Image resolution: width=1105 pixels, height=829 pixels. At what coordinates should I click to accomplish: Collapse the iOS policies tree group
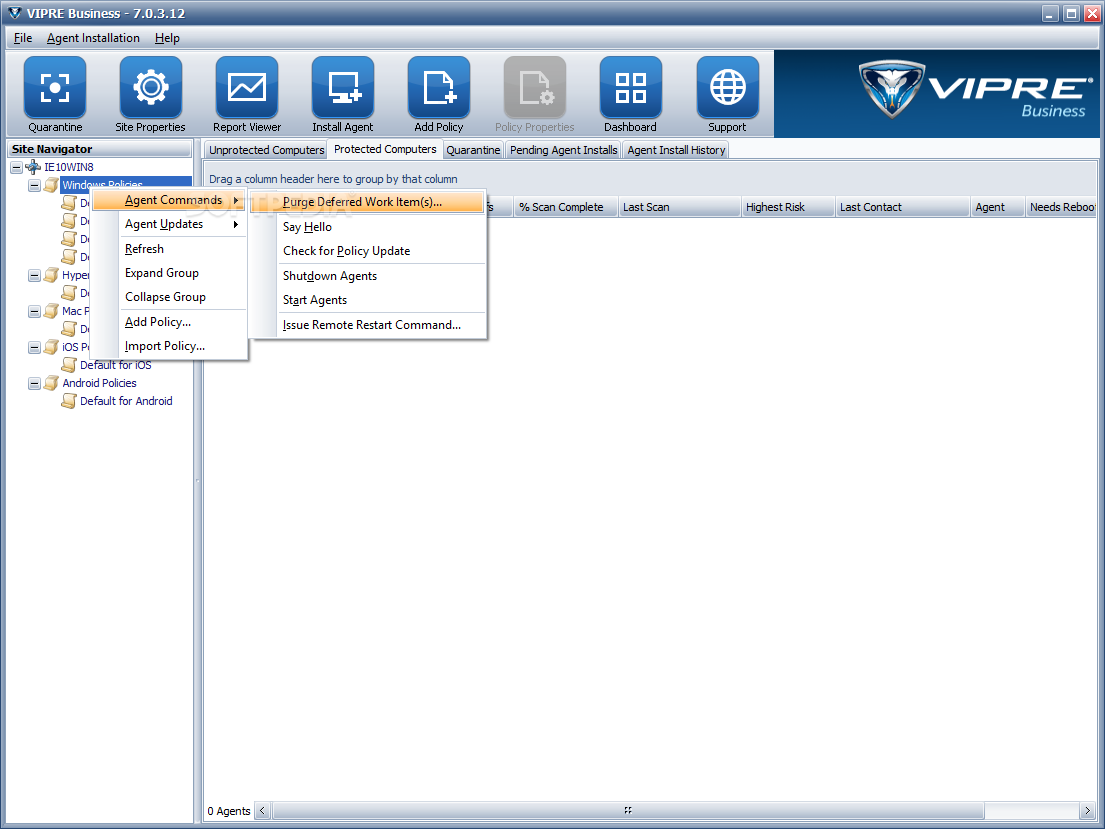34,348
